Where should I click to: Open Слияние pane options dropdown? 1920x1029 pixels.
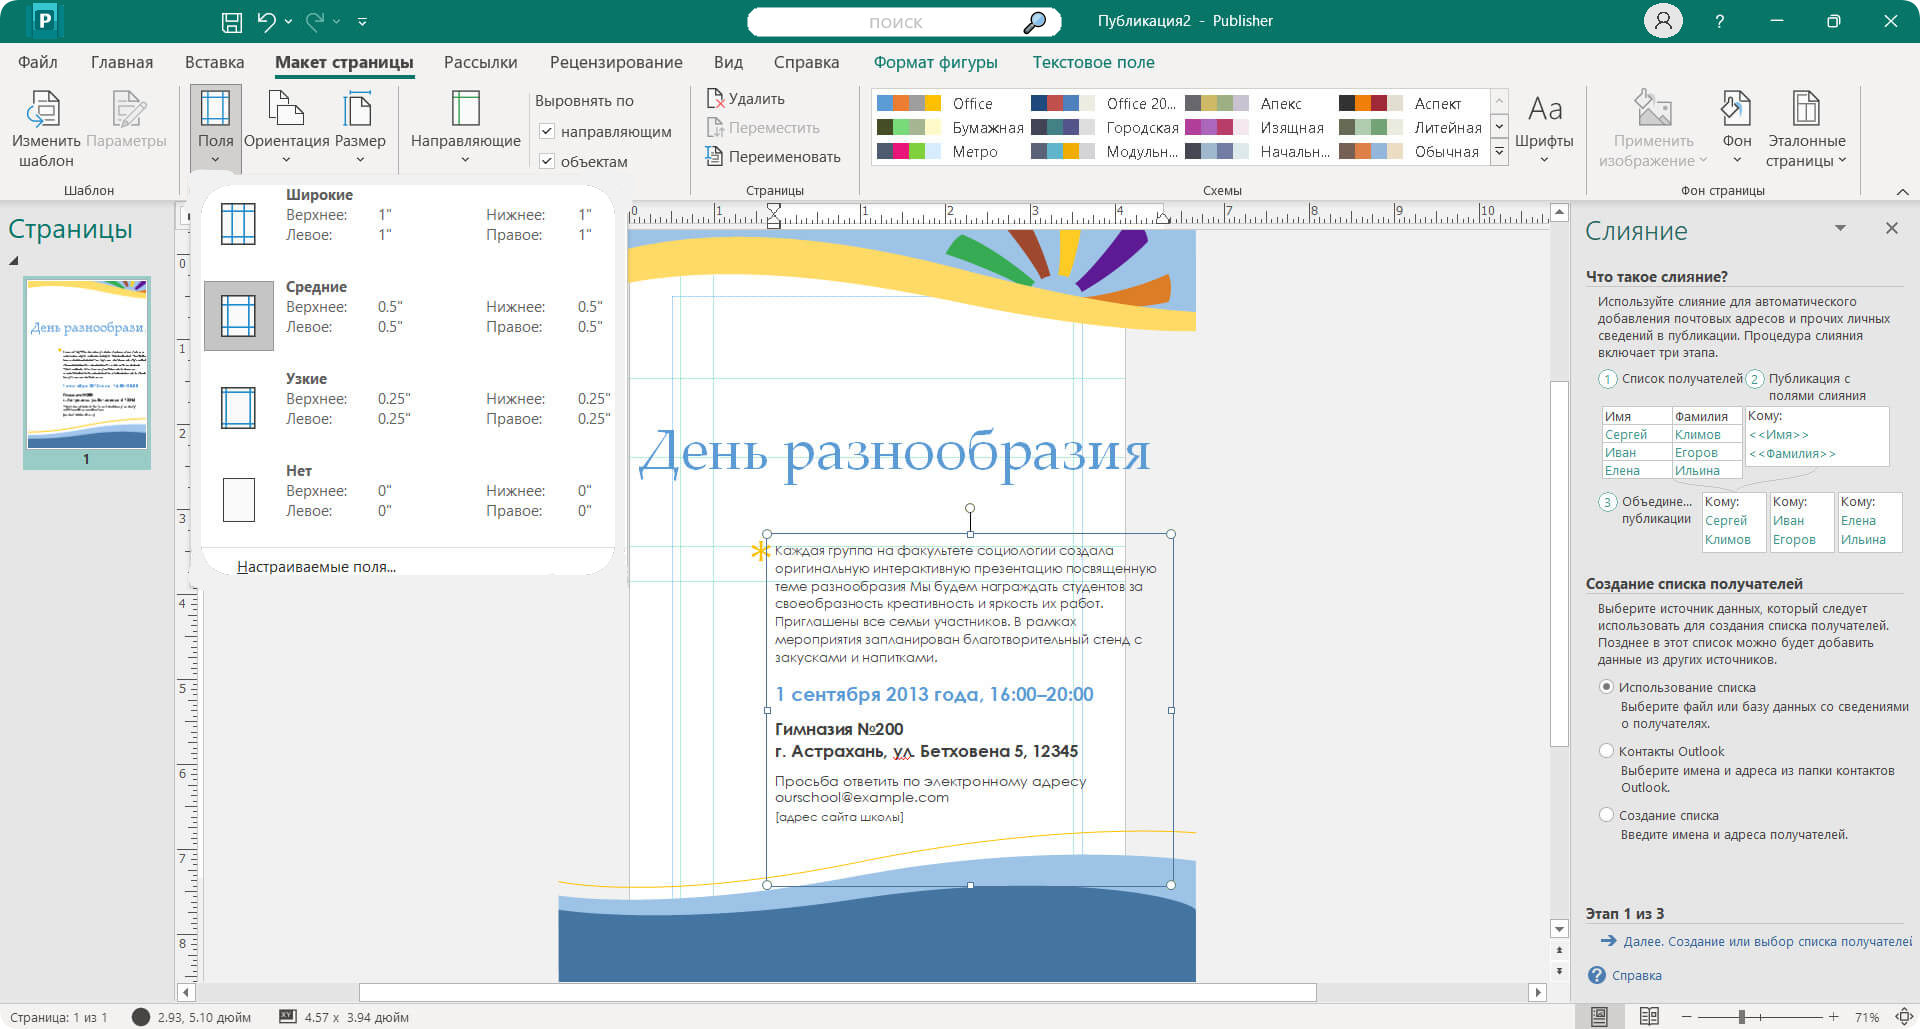tap(1840, 229)
